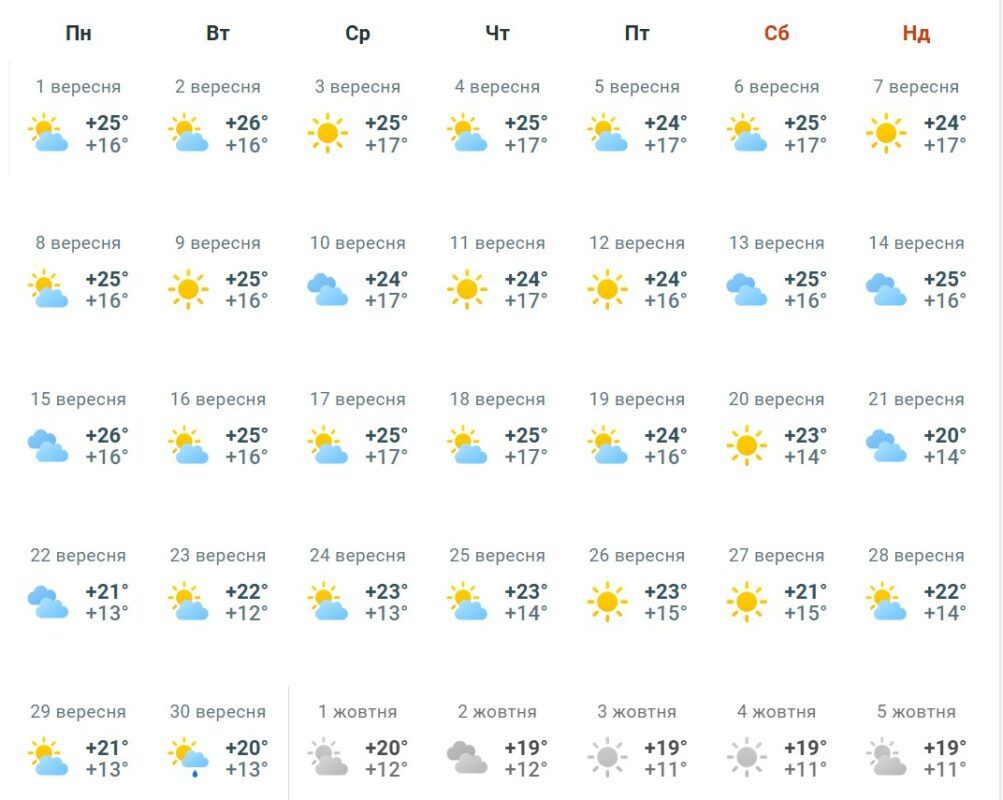Click the sunny icon for 3 вересня

[x=328, y=133]
